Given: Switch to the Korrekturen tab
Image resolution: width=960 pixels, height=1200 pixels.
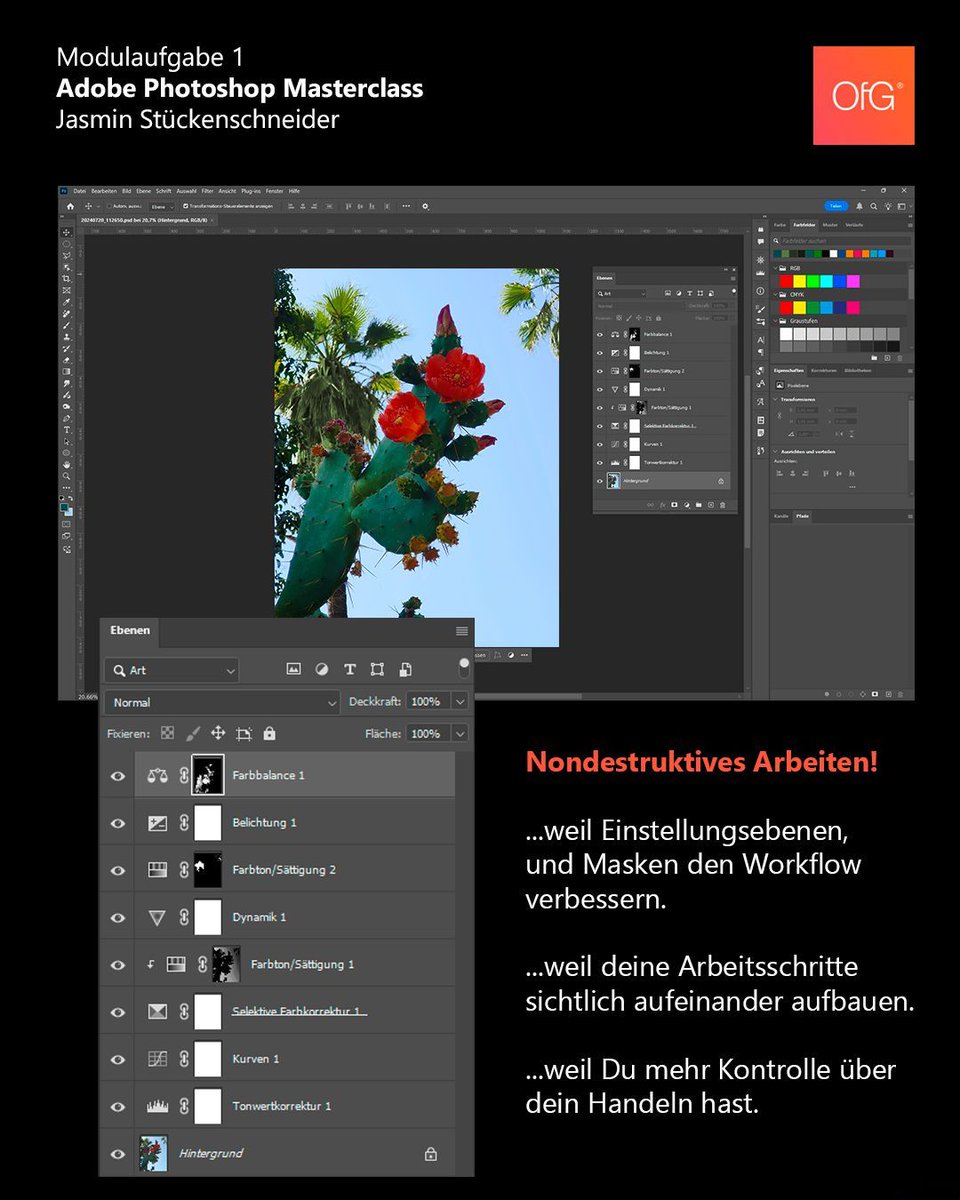Looking at the screenshot, I should (826, 371).
